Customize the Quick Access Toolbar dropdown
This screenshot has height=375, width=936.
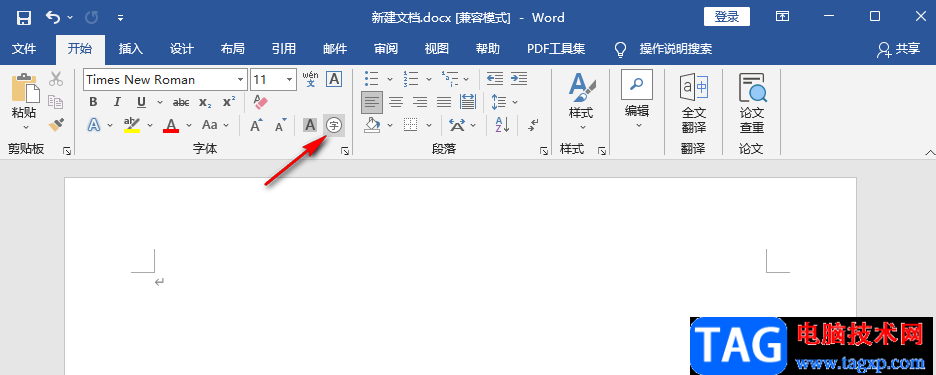point(120,18)
